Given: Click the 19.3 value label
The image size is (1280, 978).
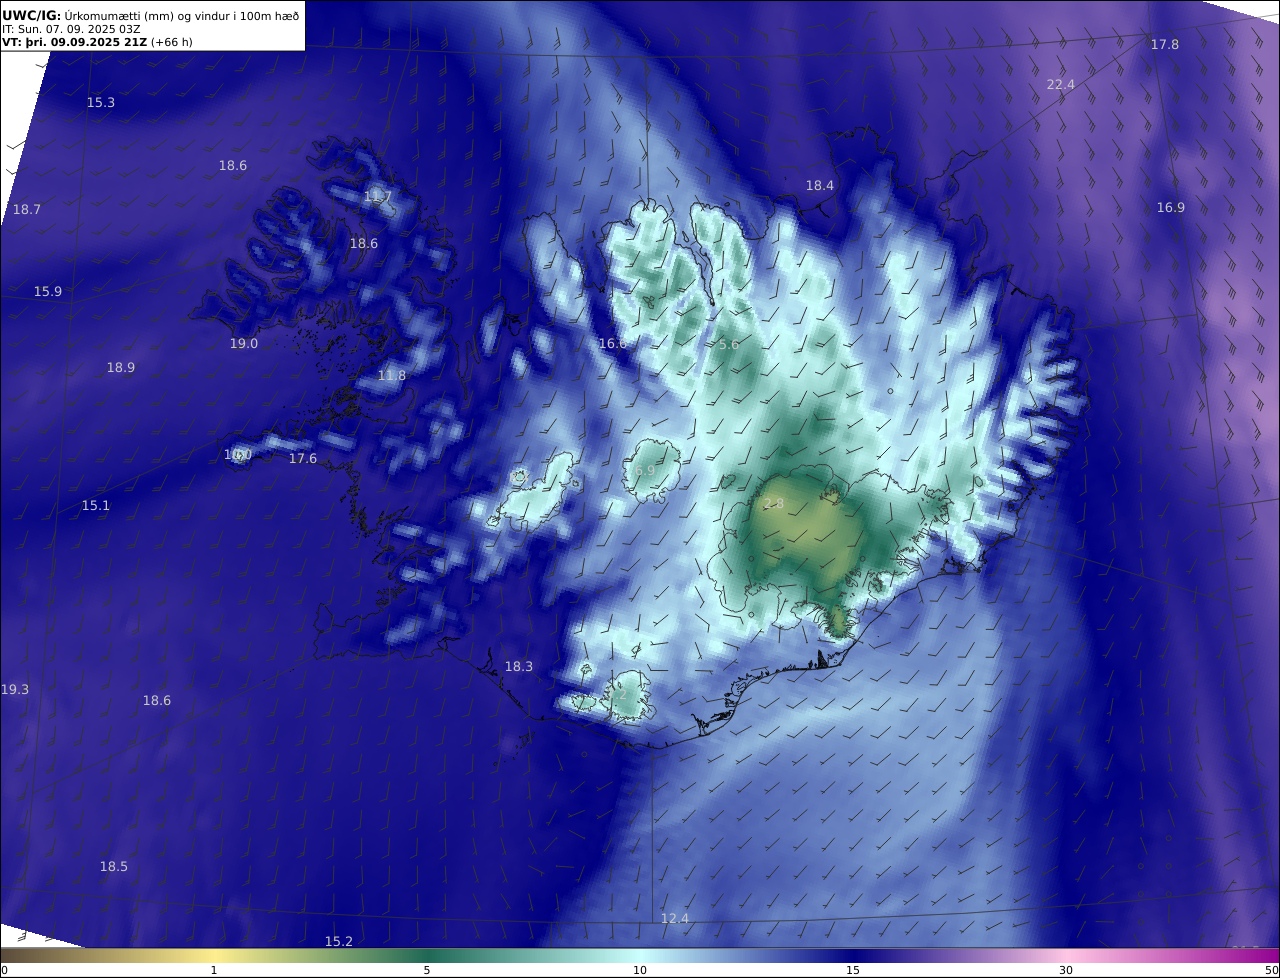Looking at the screenshot, I should point(15,690).
